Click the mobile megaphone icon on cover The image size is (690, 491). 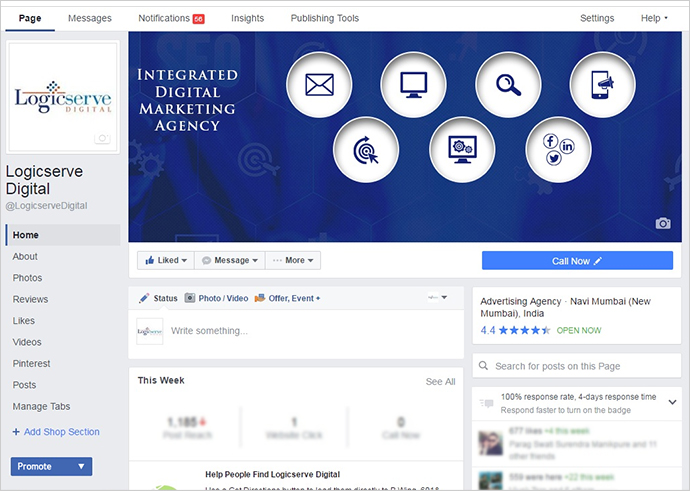[602, 85]
